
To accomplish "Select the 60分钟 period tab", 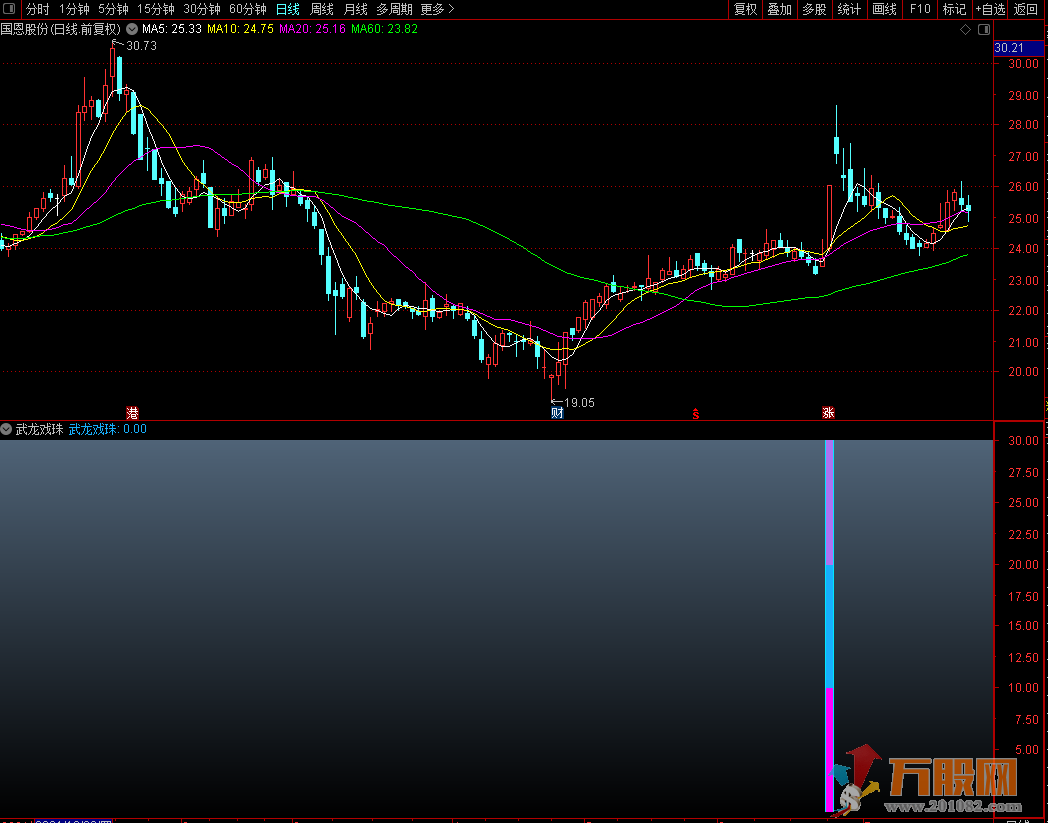I will point(247,9).
